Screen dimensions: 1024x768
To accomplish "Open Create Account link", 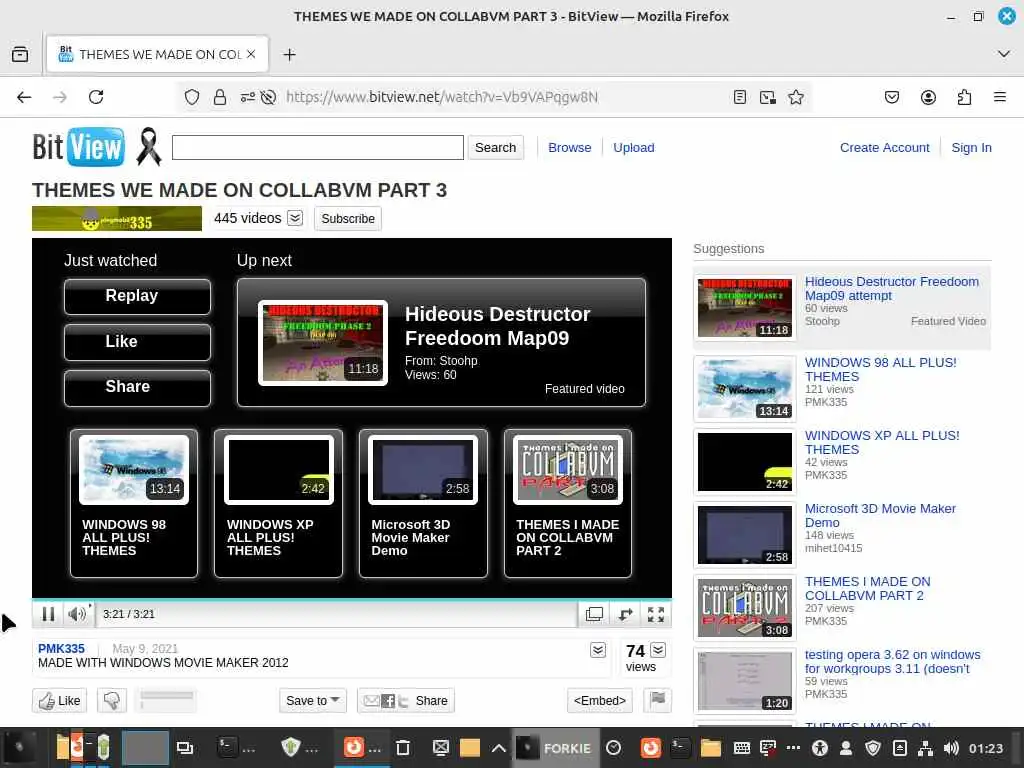I will click(884, 148).
